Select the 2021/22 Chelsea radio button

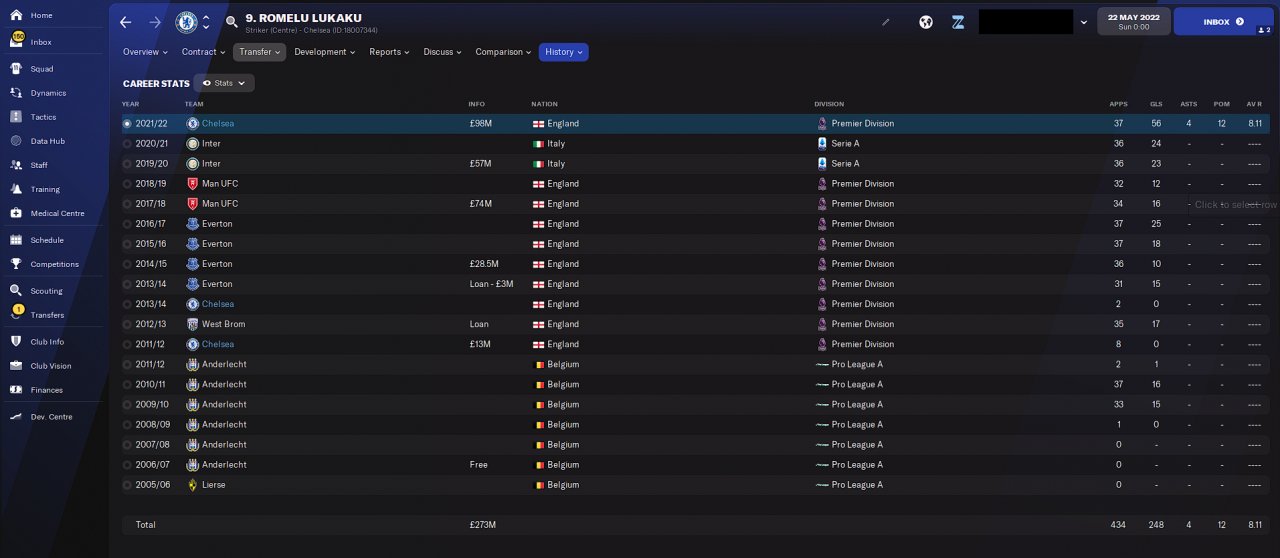coord(127,124)
